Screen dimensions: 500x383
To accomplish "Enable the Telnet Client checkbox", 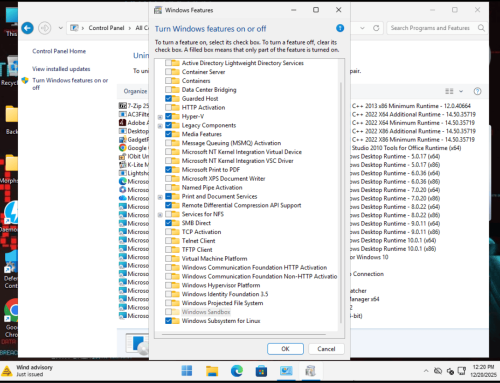I will [168, 241].
